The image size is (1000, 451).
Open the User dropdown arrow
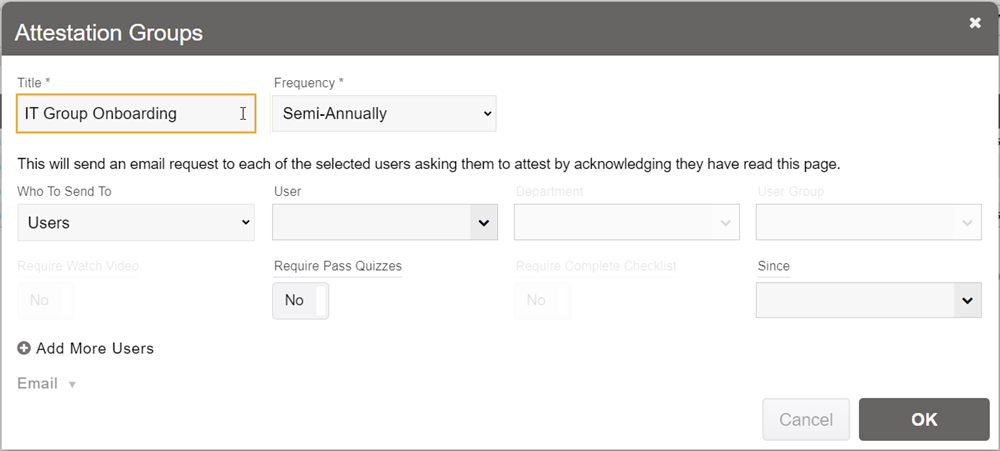point(484,223)
